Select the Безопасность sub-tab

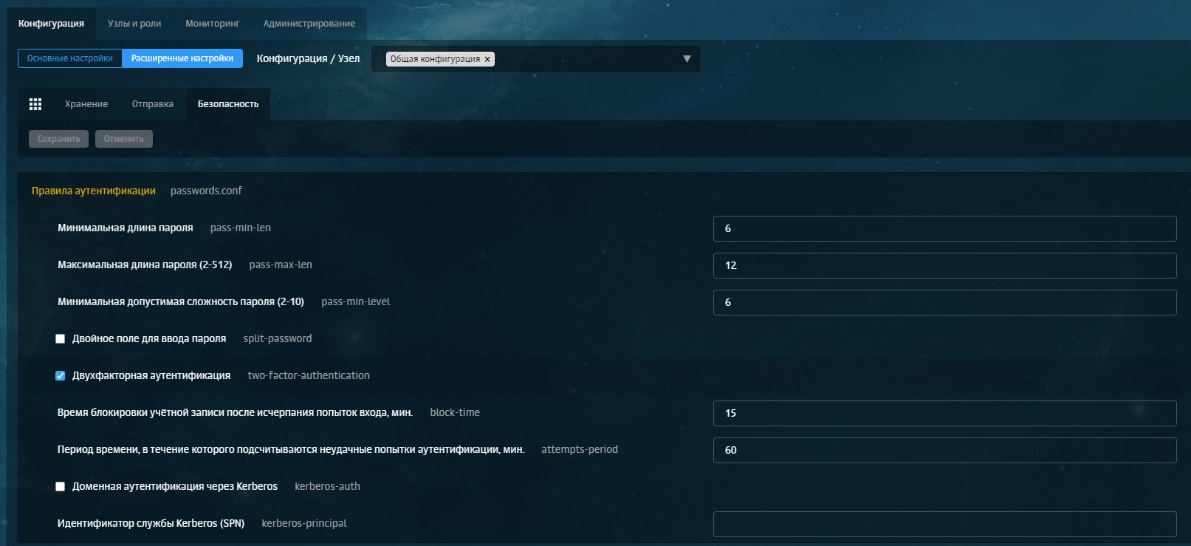[228, 104]
